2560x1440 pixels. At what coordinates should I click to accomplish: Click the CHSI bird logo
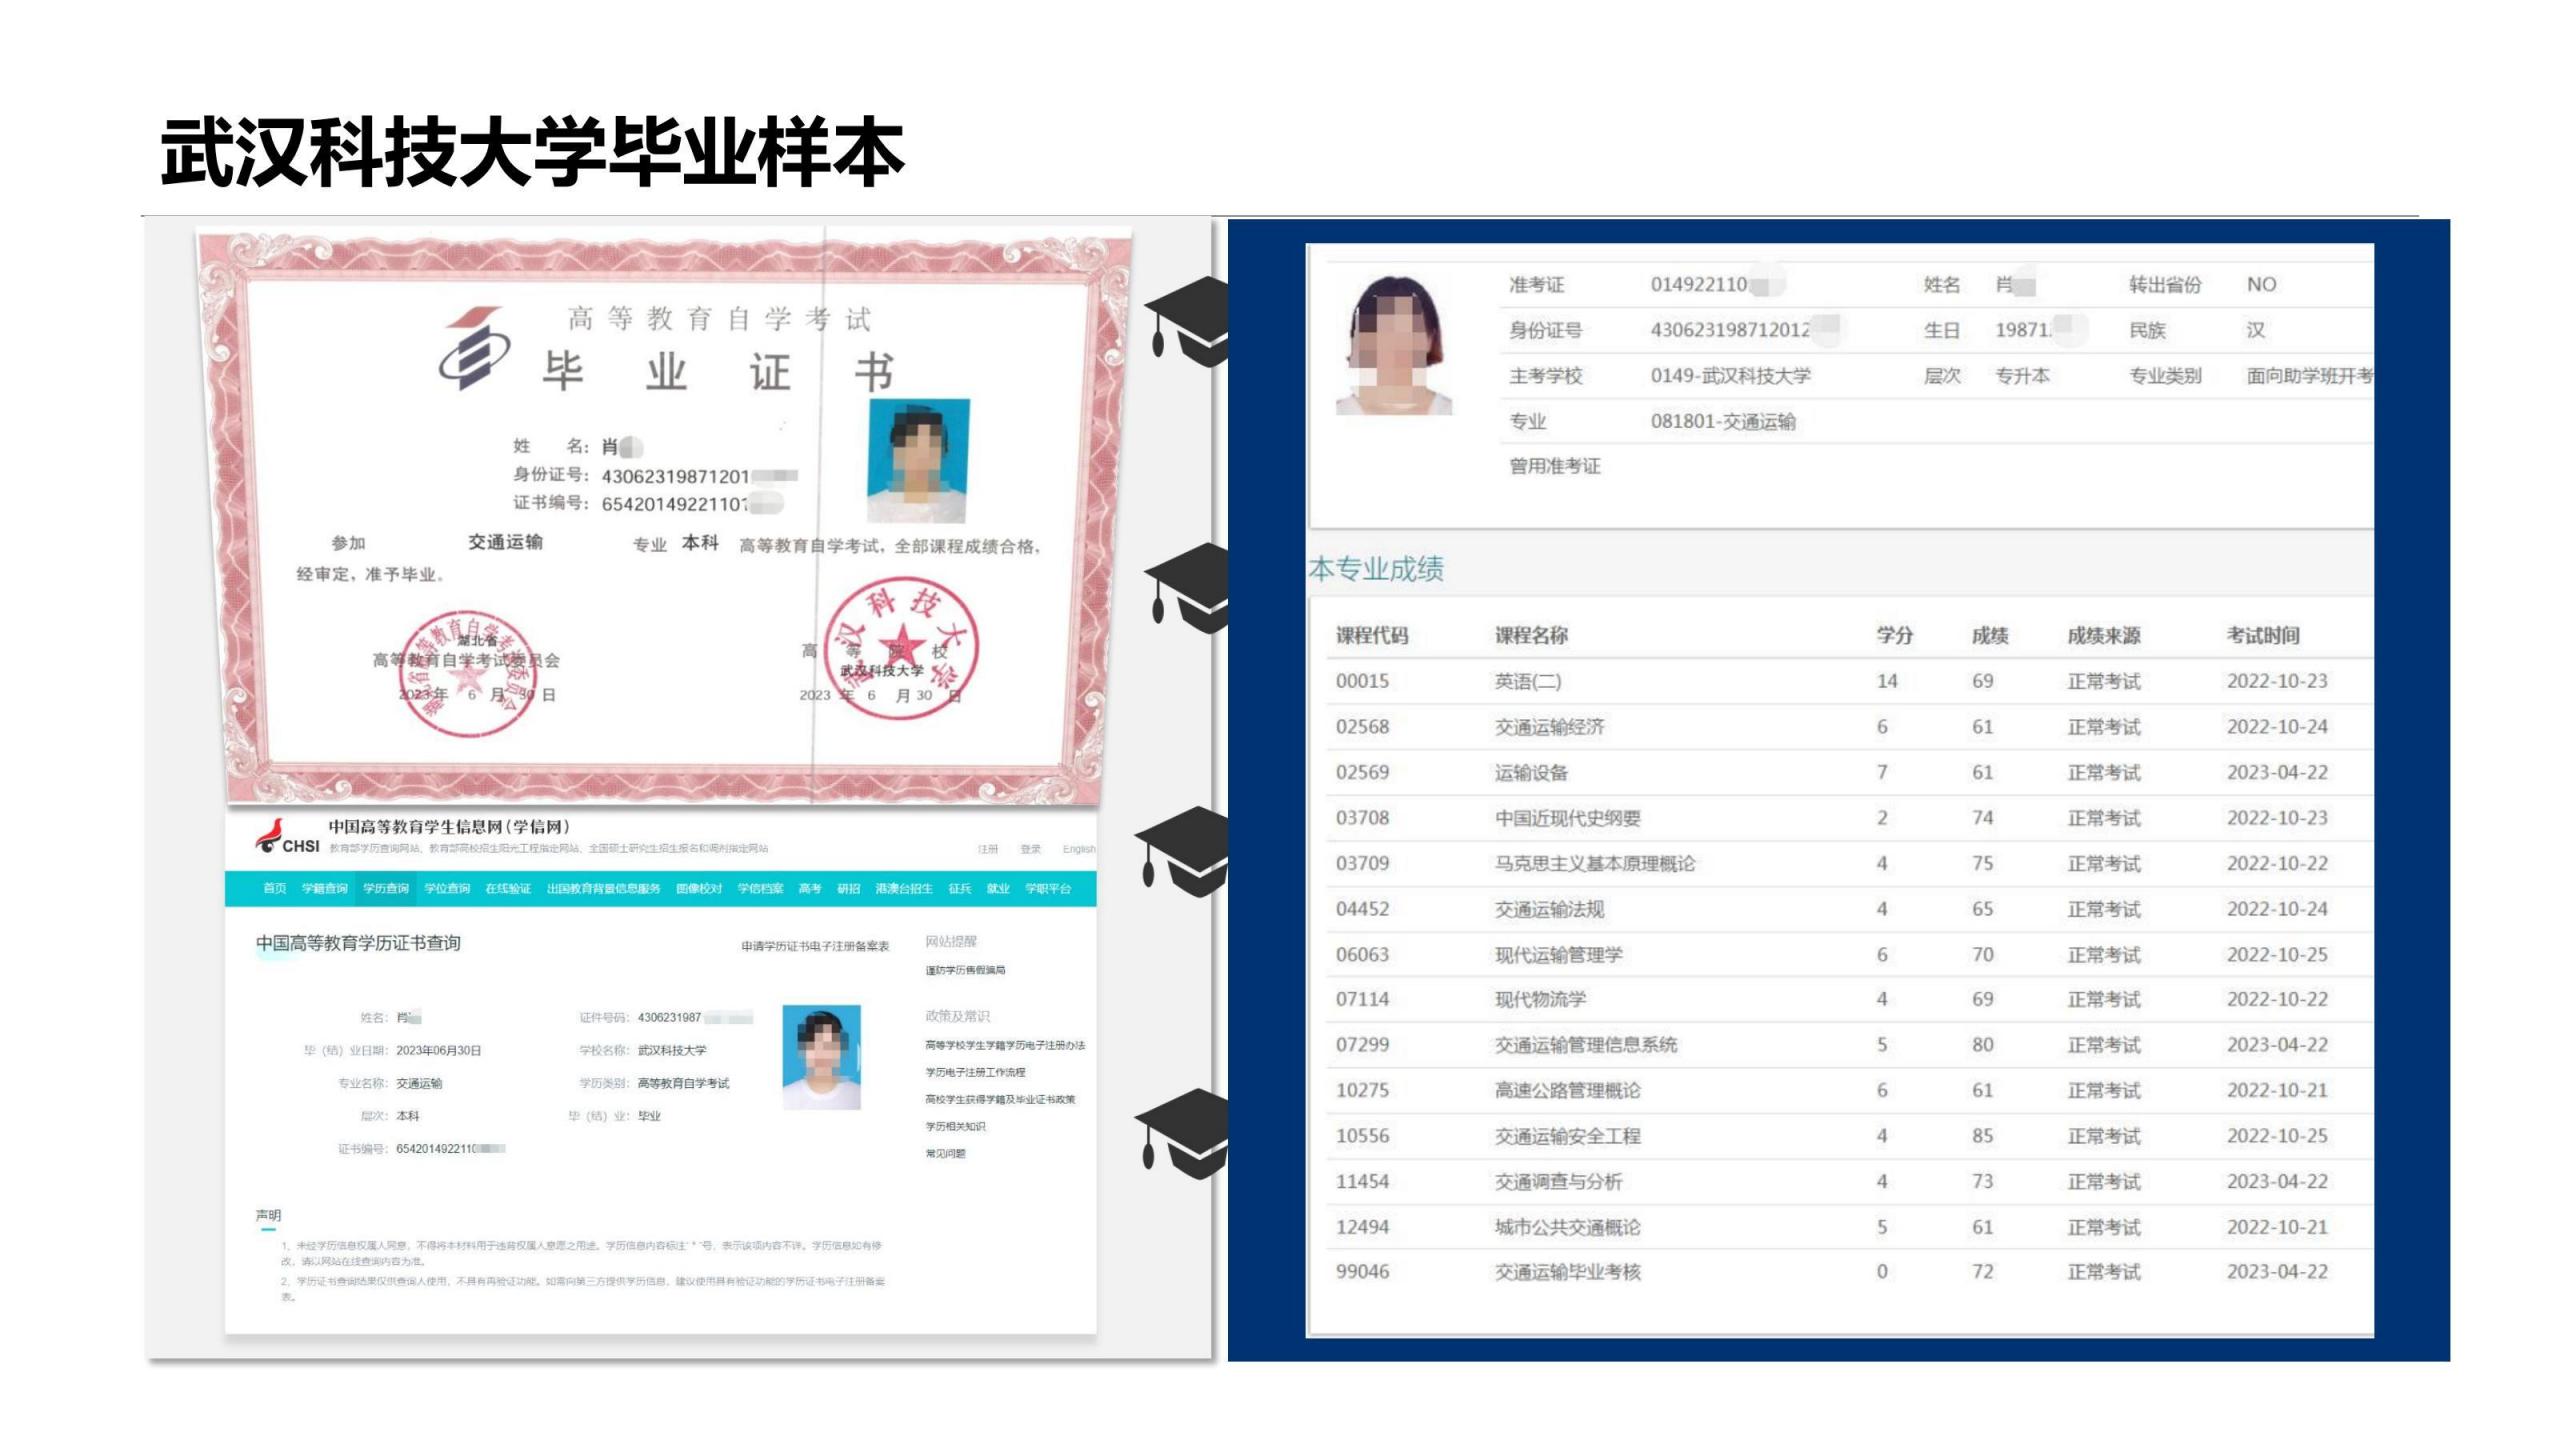270,836
